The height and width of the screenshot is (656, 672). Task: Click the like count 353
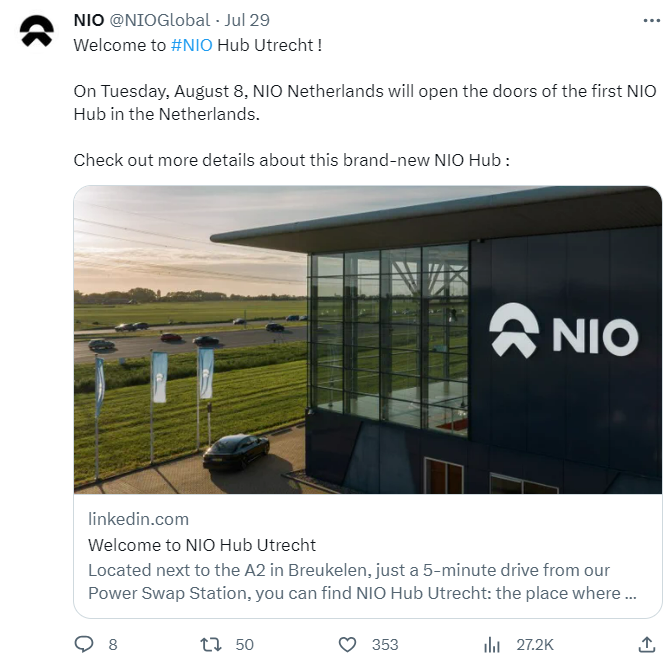point(385,644)
